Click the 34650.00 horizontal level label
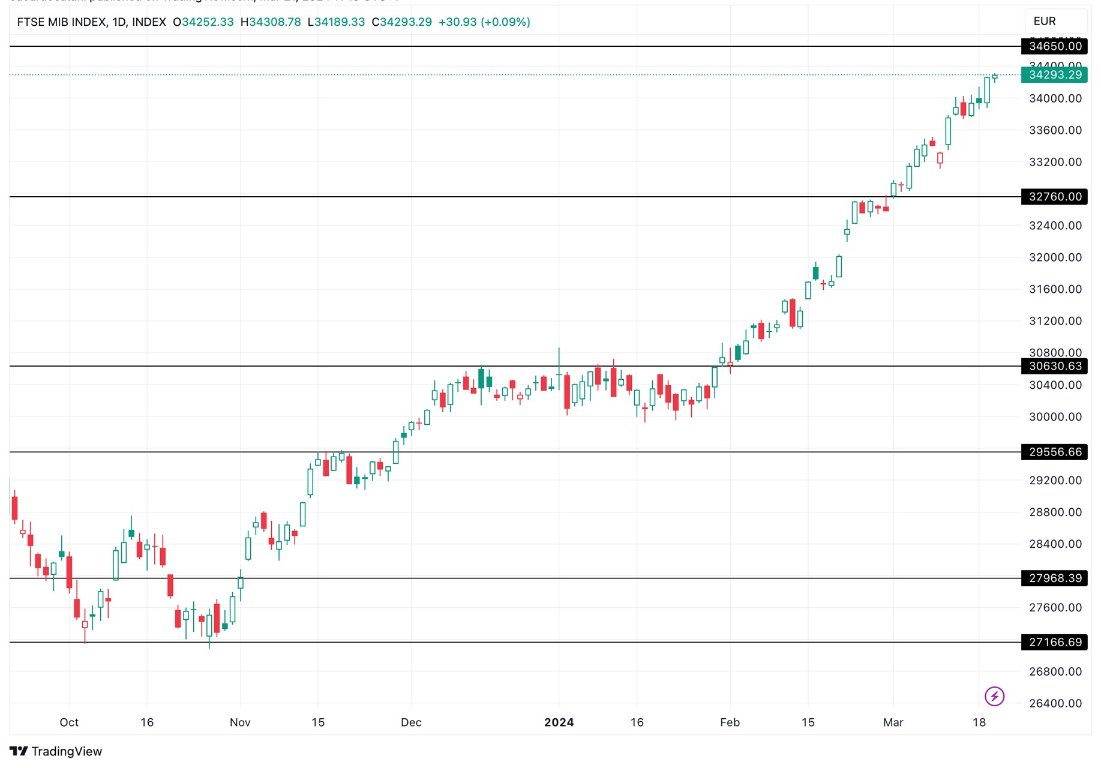 point(1055,46)
